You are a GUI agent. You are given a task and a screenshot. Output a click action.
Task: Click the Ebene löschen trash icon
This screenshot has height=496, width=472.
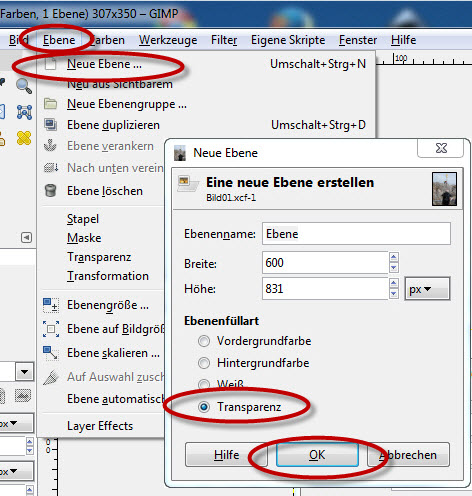[50, 191]
